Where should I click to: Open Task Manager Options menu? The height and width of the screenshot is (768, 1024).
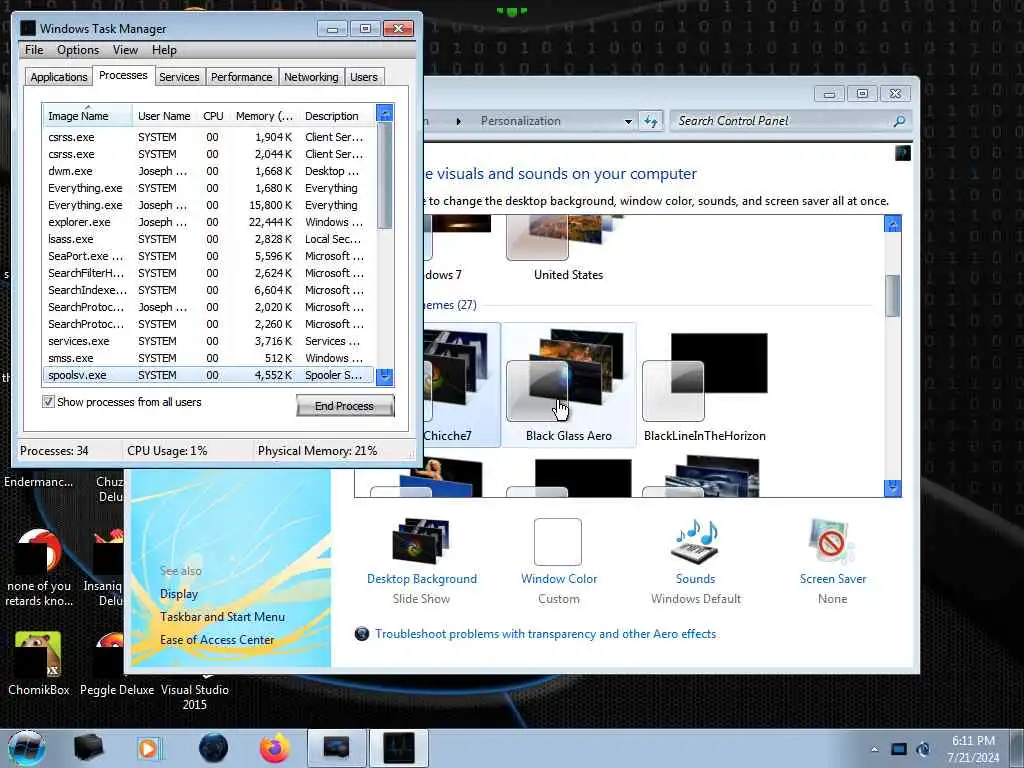coord(78,50)
